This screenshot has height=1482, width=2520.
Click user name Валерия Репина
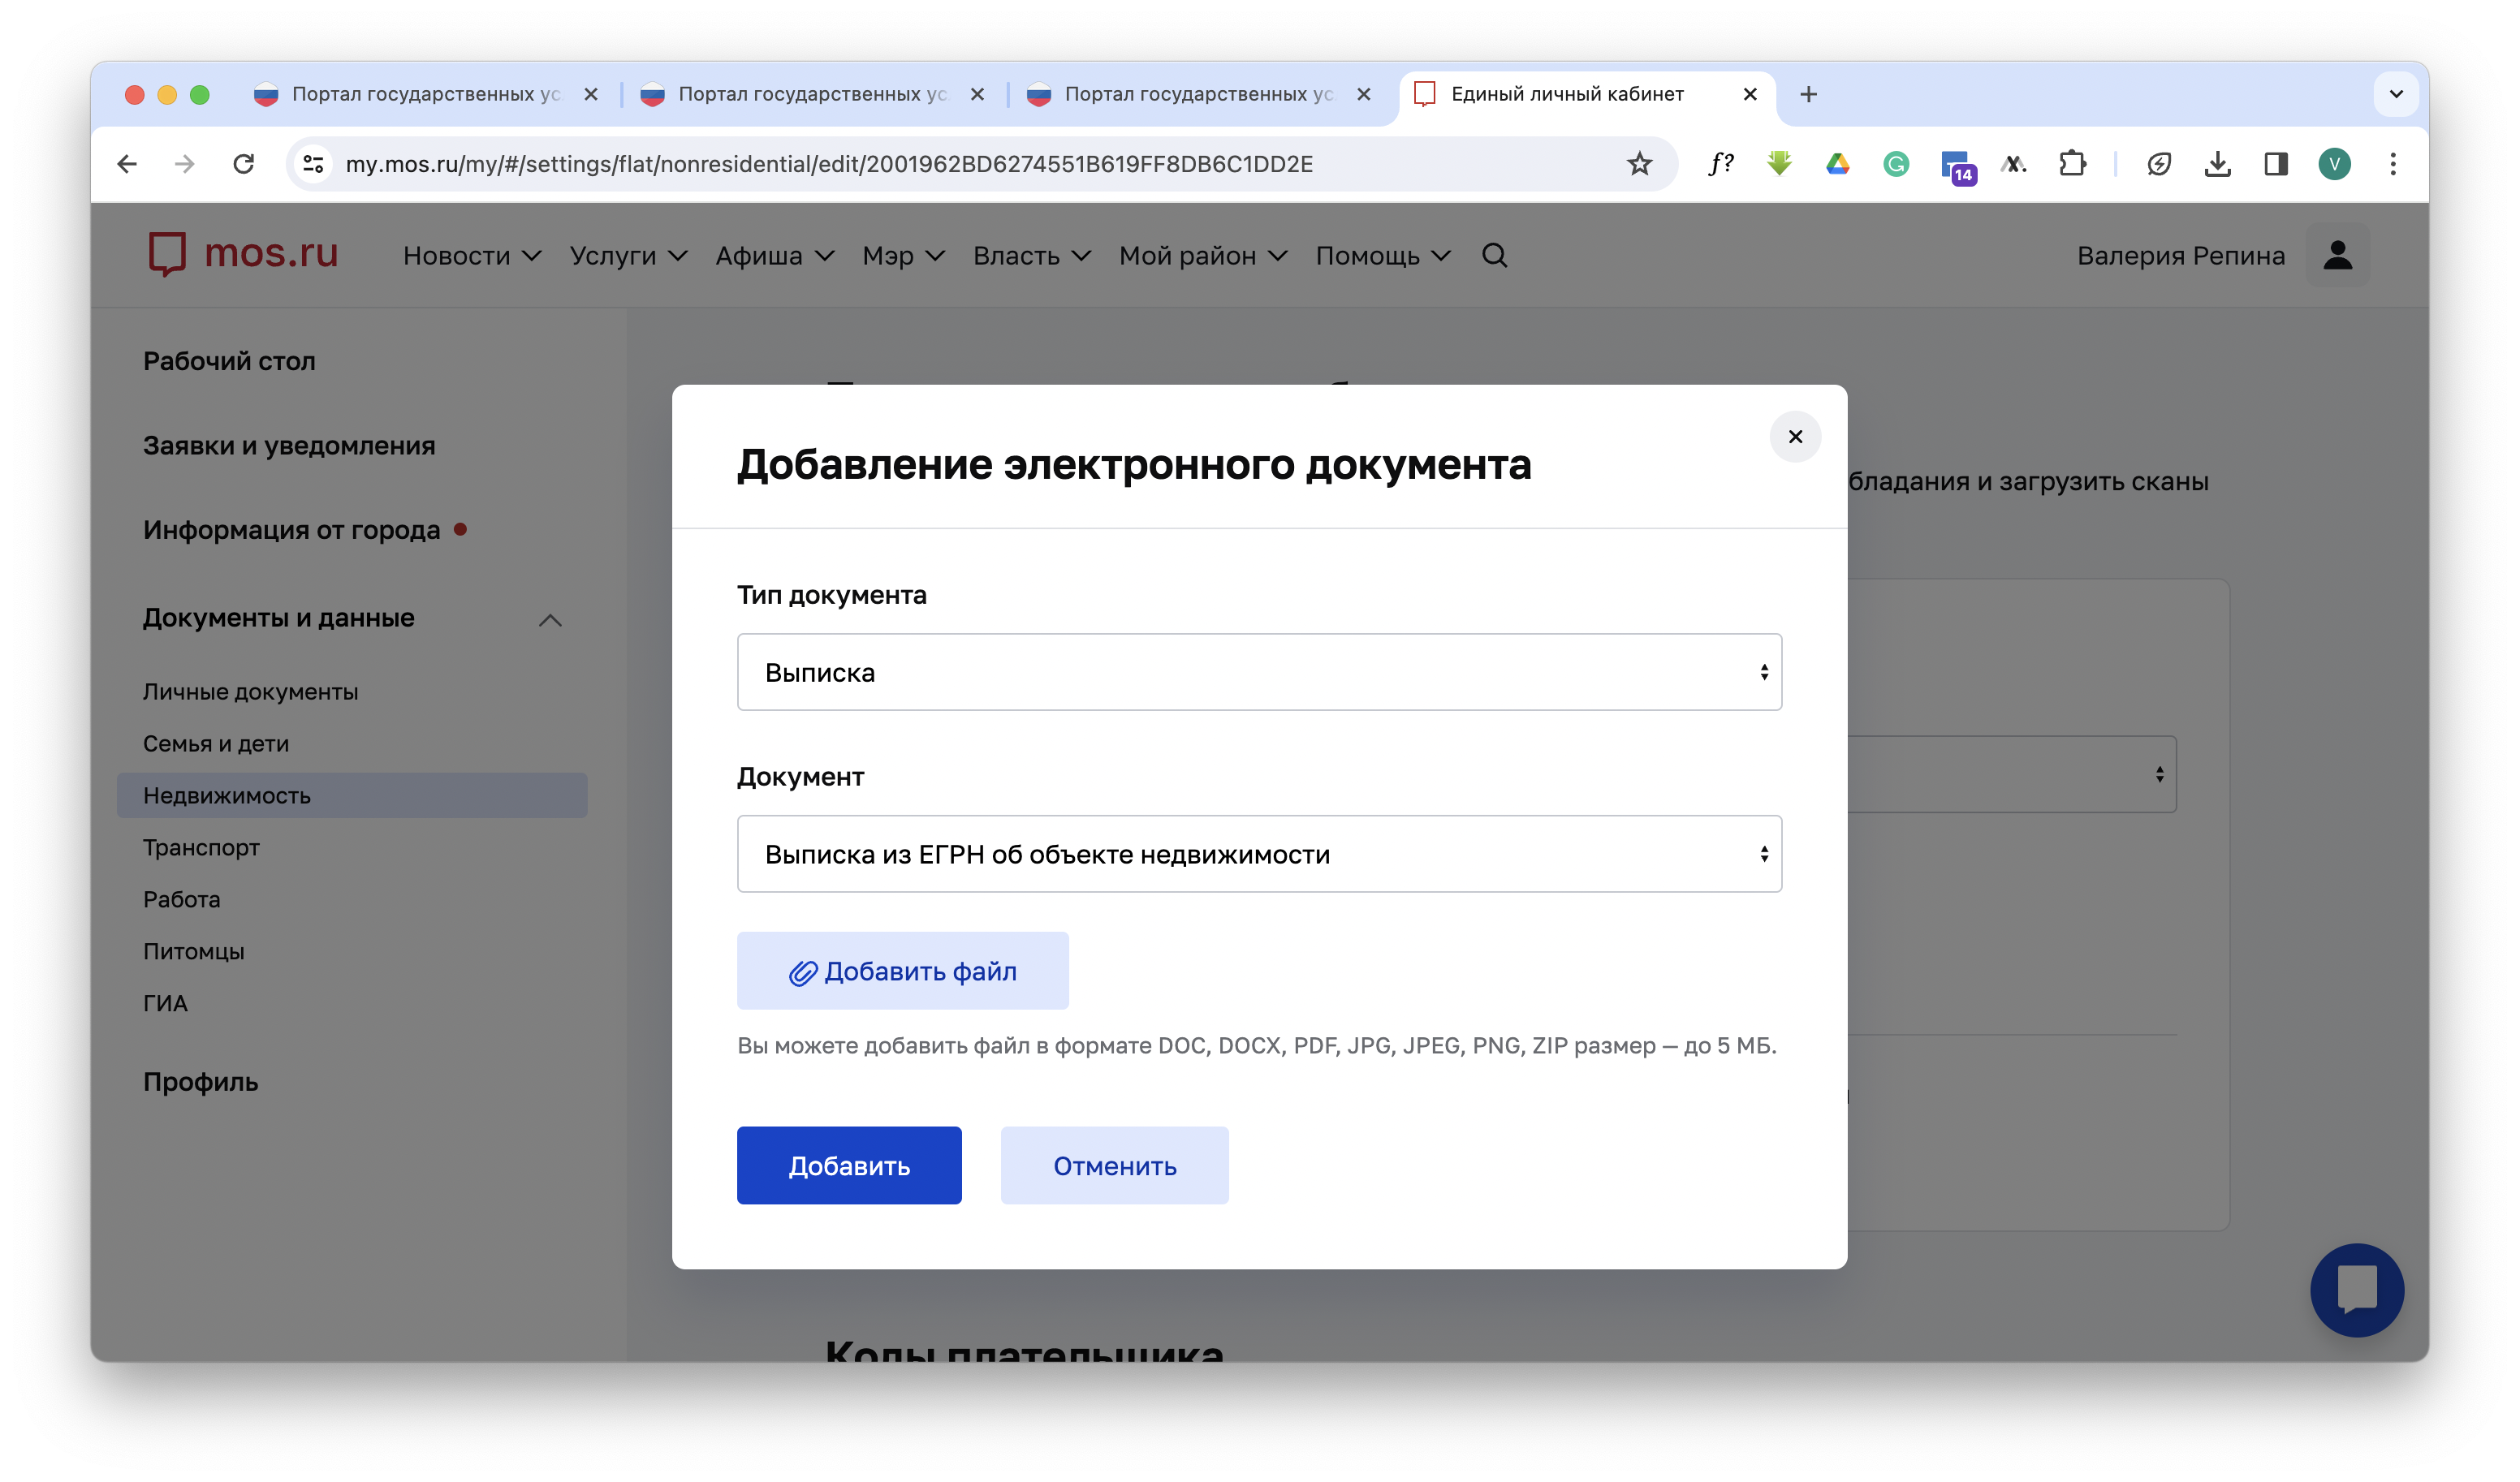pos(2180,256)
